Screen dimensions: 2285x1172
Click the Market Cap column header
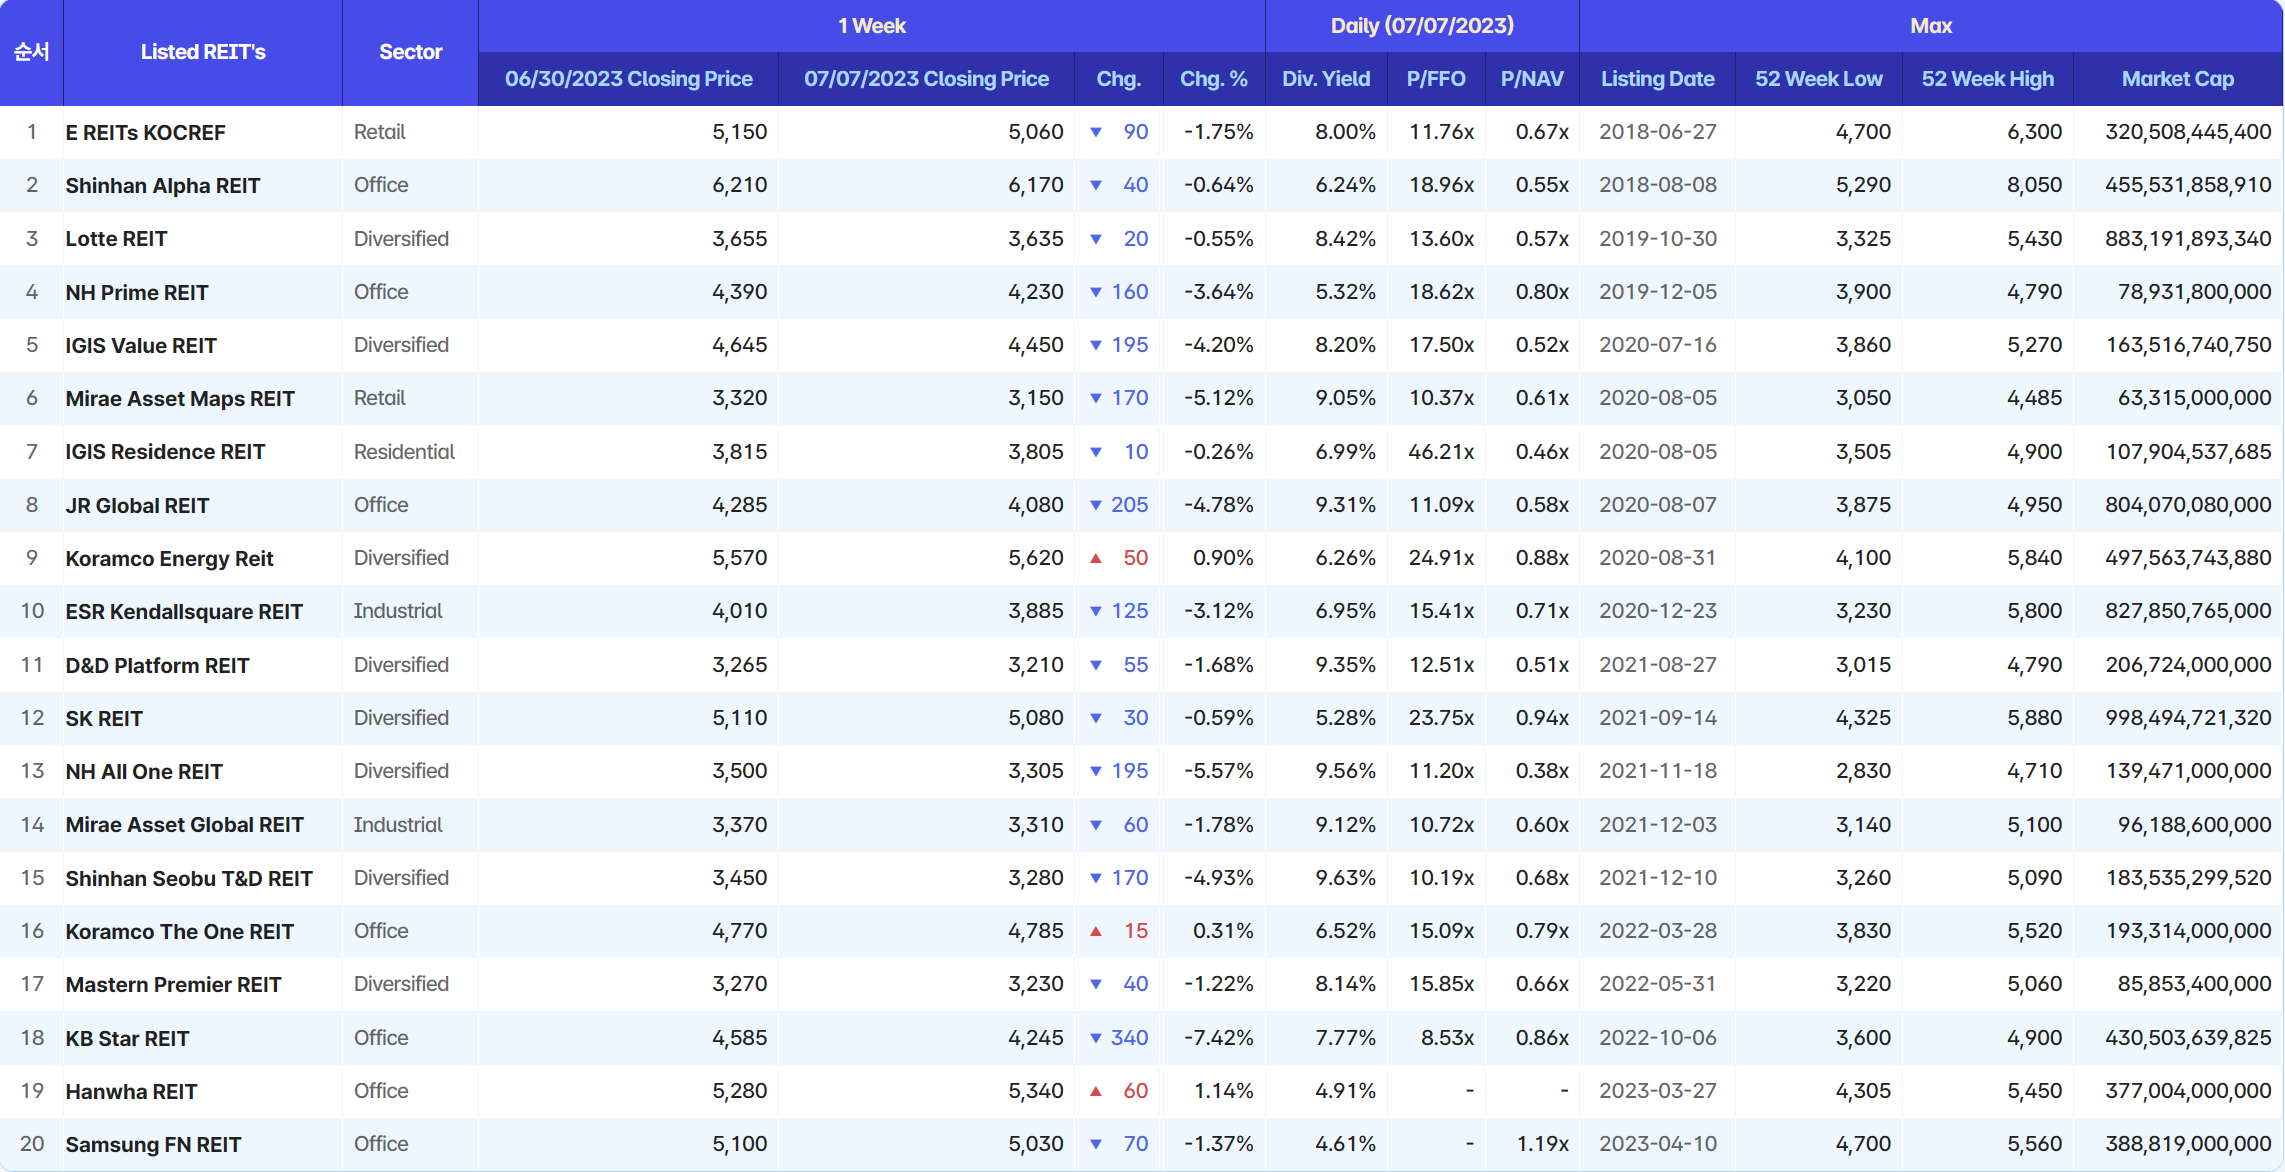(x=2178, y=79)
